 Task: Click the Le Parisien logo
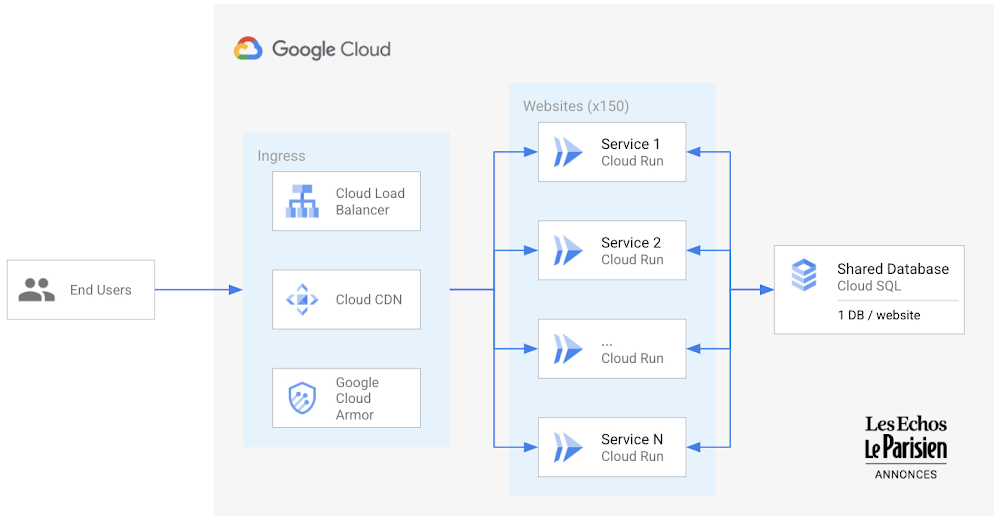(905, 449)
